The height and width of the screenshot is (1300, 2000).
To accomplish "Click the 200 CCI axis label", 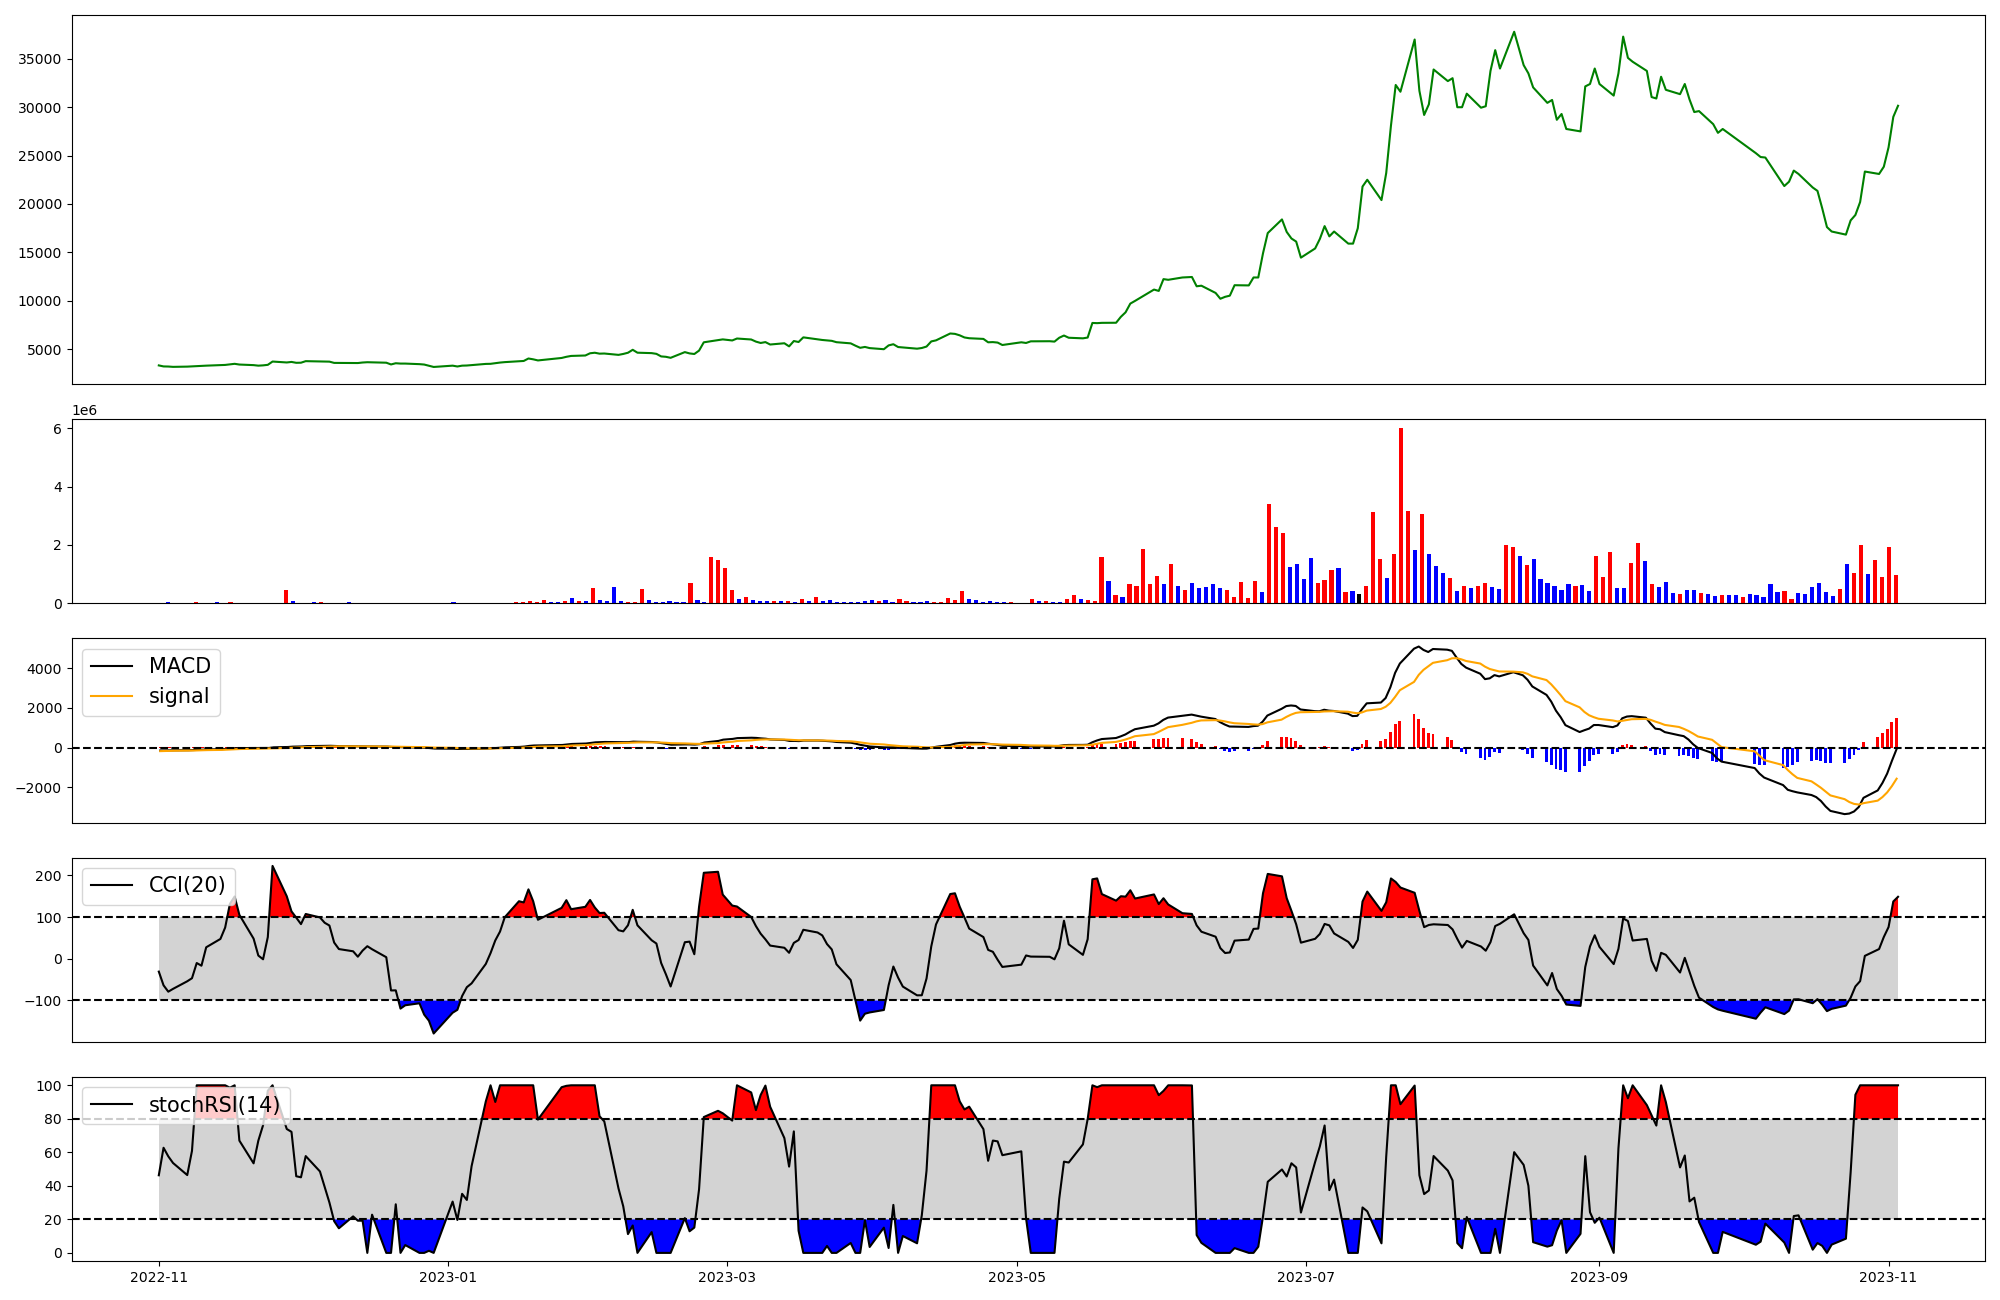I will 50,876.
